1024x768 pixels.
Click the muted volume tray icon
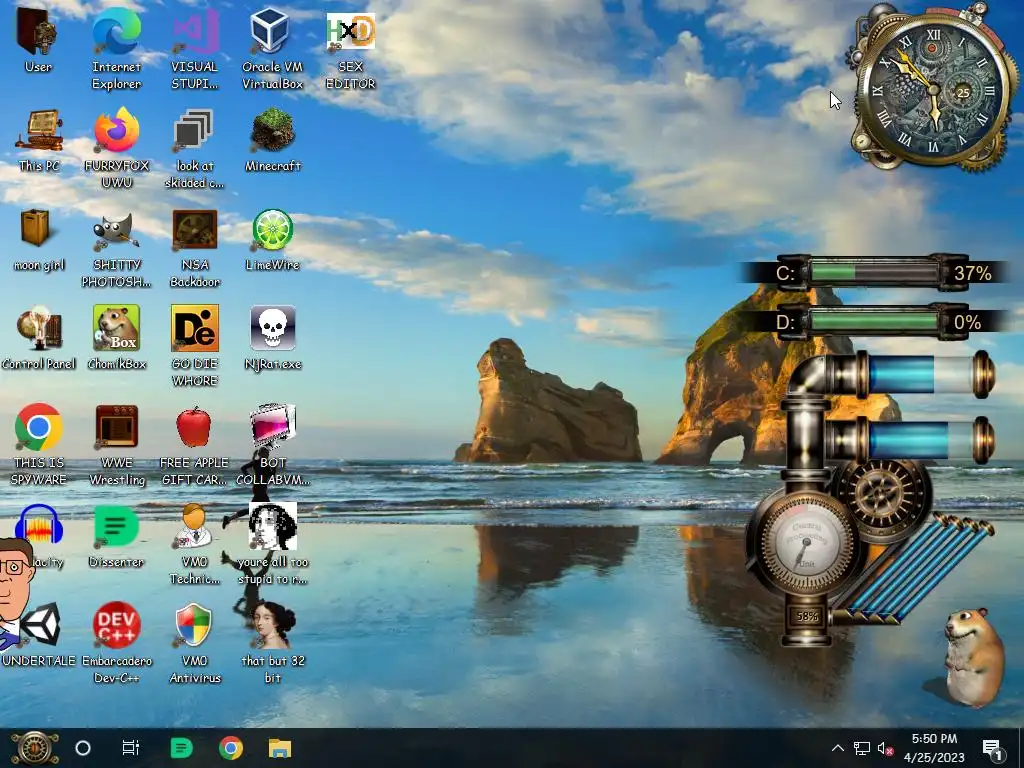pos(885,748)
